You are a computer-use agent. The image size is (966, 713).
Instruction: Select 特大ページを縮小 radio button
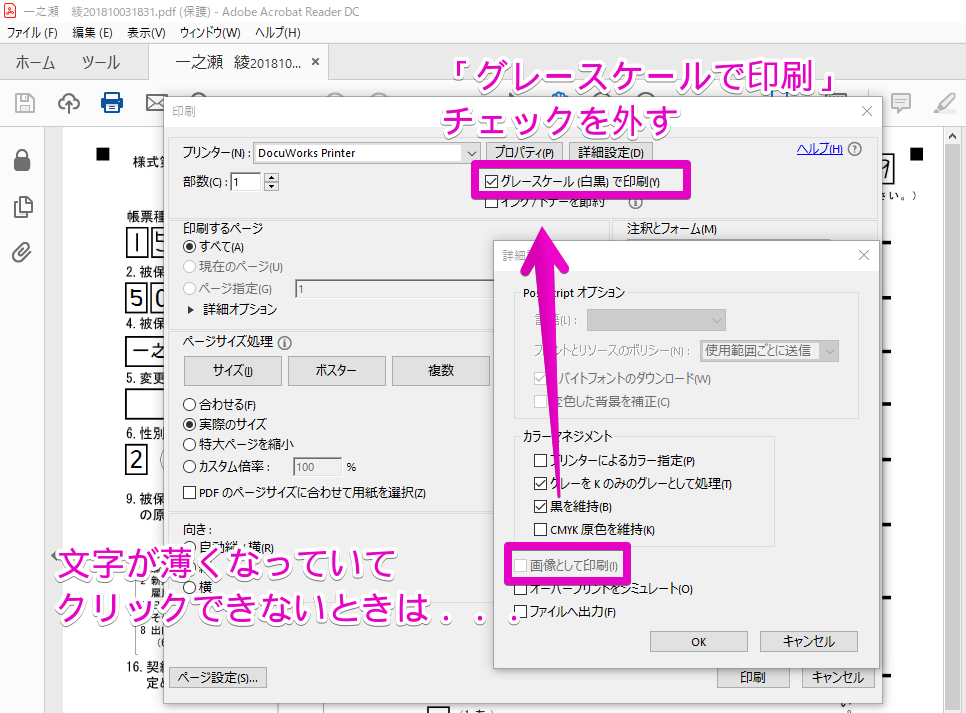pos(190,444)
